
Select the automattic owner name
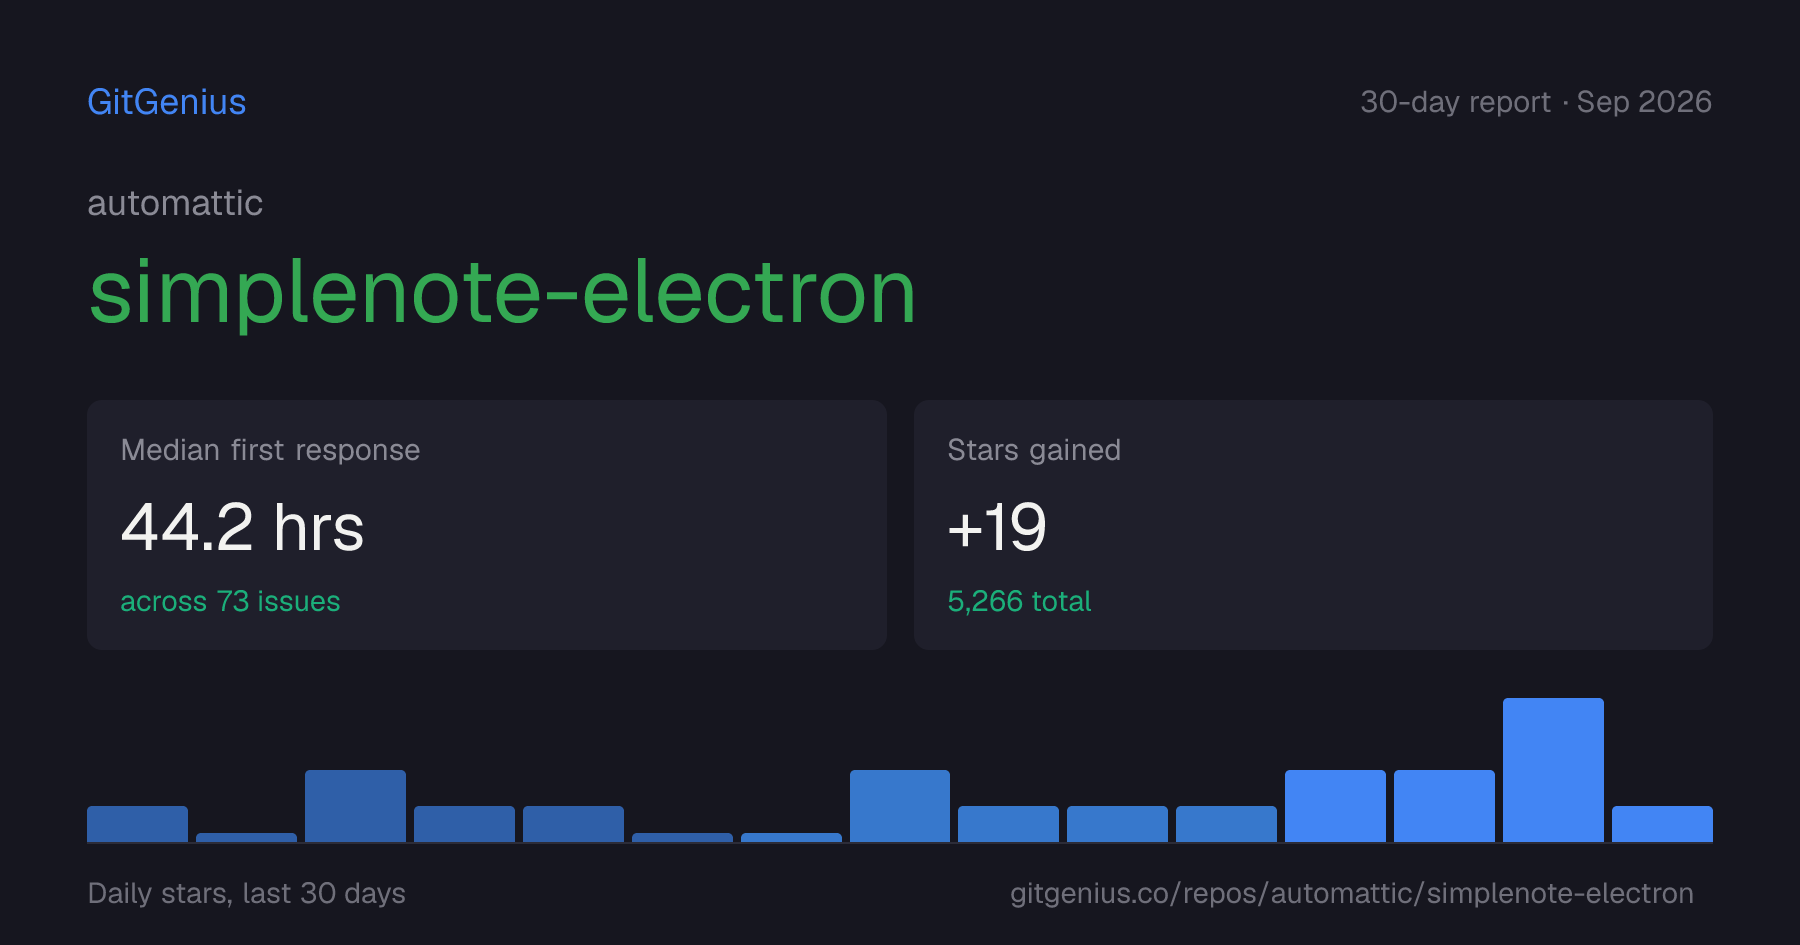click(x=175, y=203)
